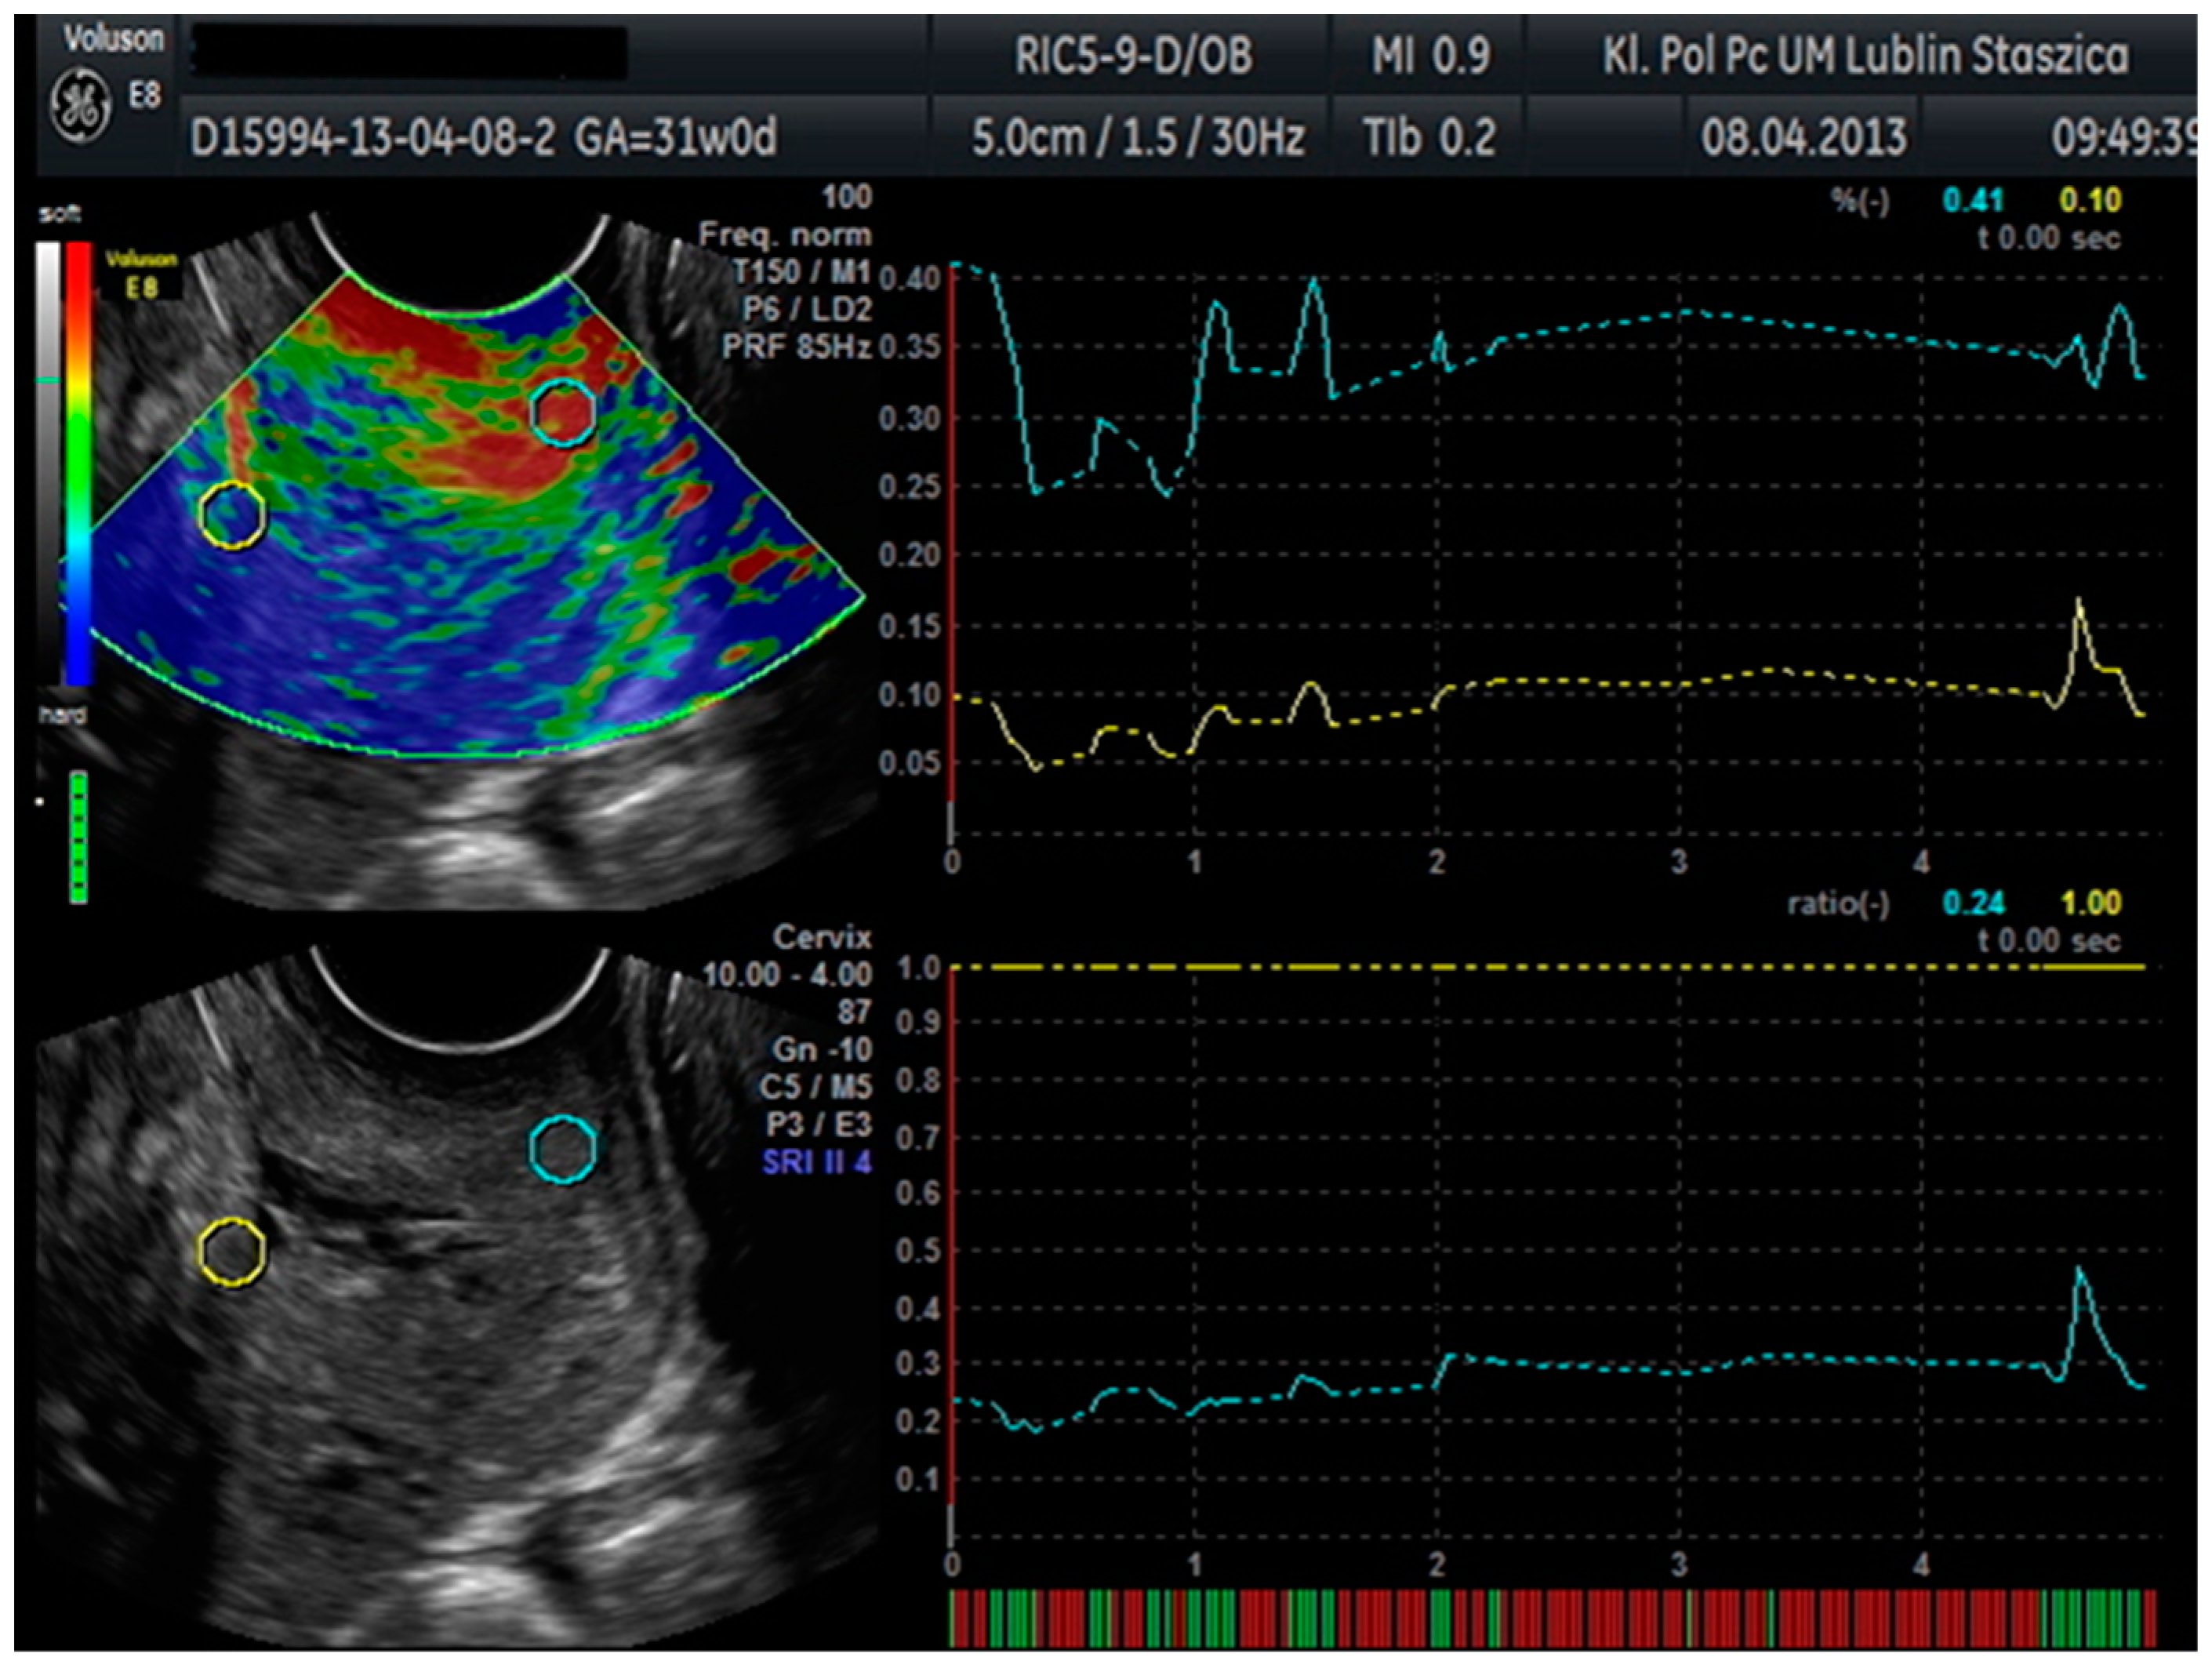Click the RIC5-9-D/OB probe field

tap(1133, 55)
